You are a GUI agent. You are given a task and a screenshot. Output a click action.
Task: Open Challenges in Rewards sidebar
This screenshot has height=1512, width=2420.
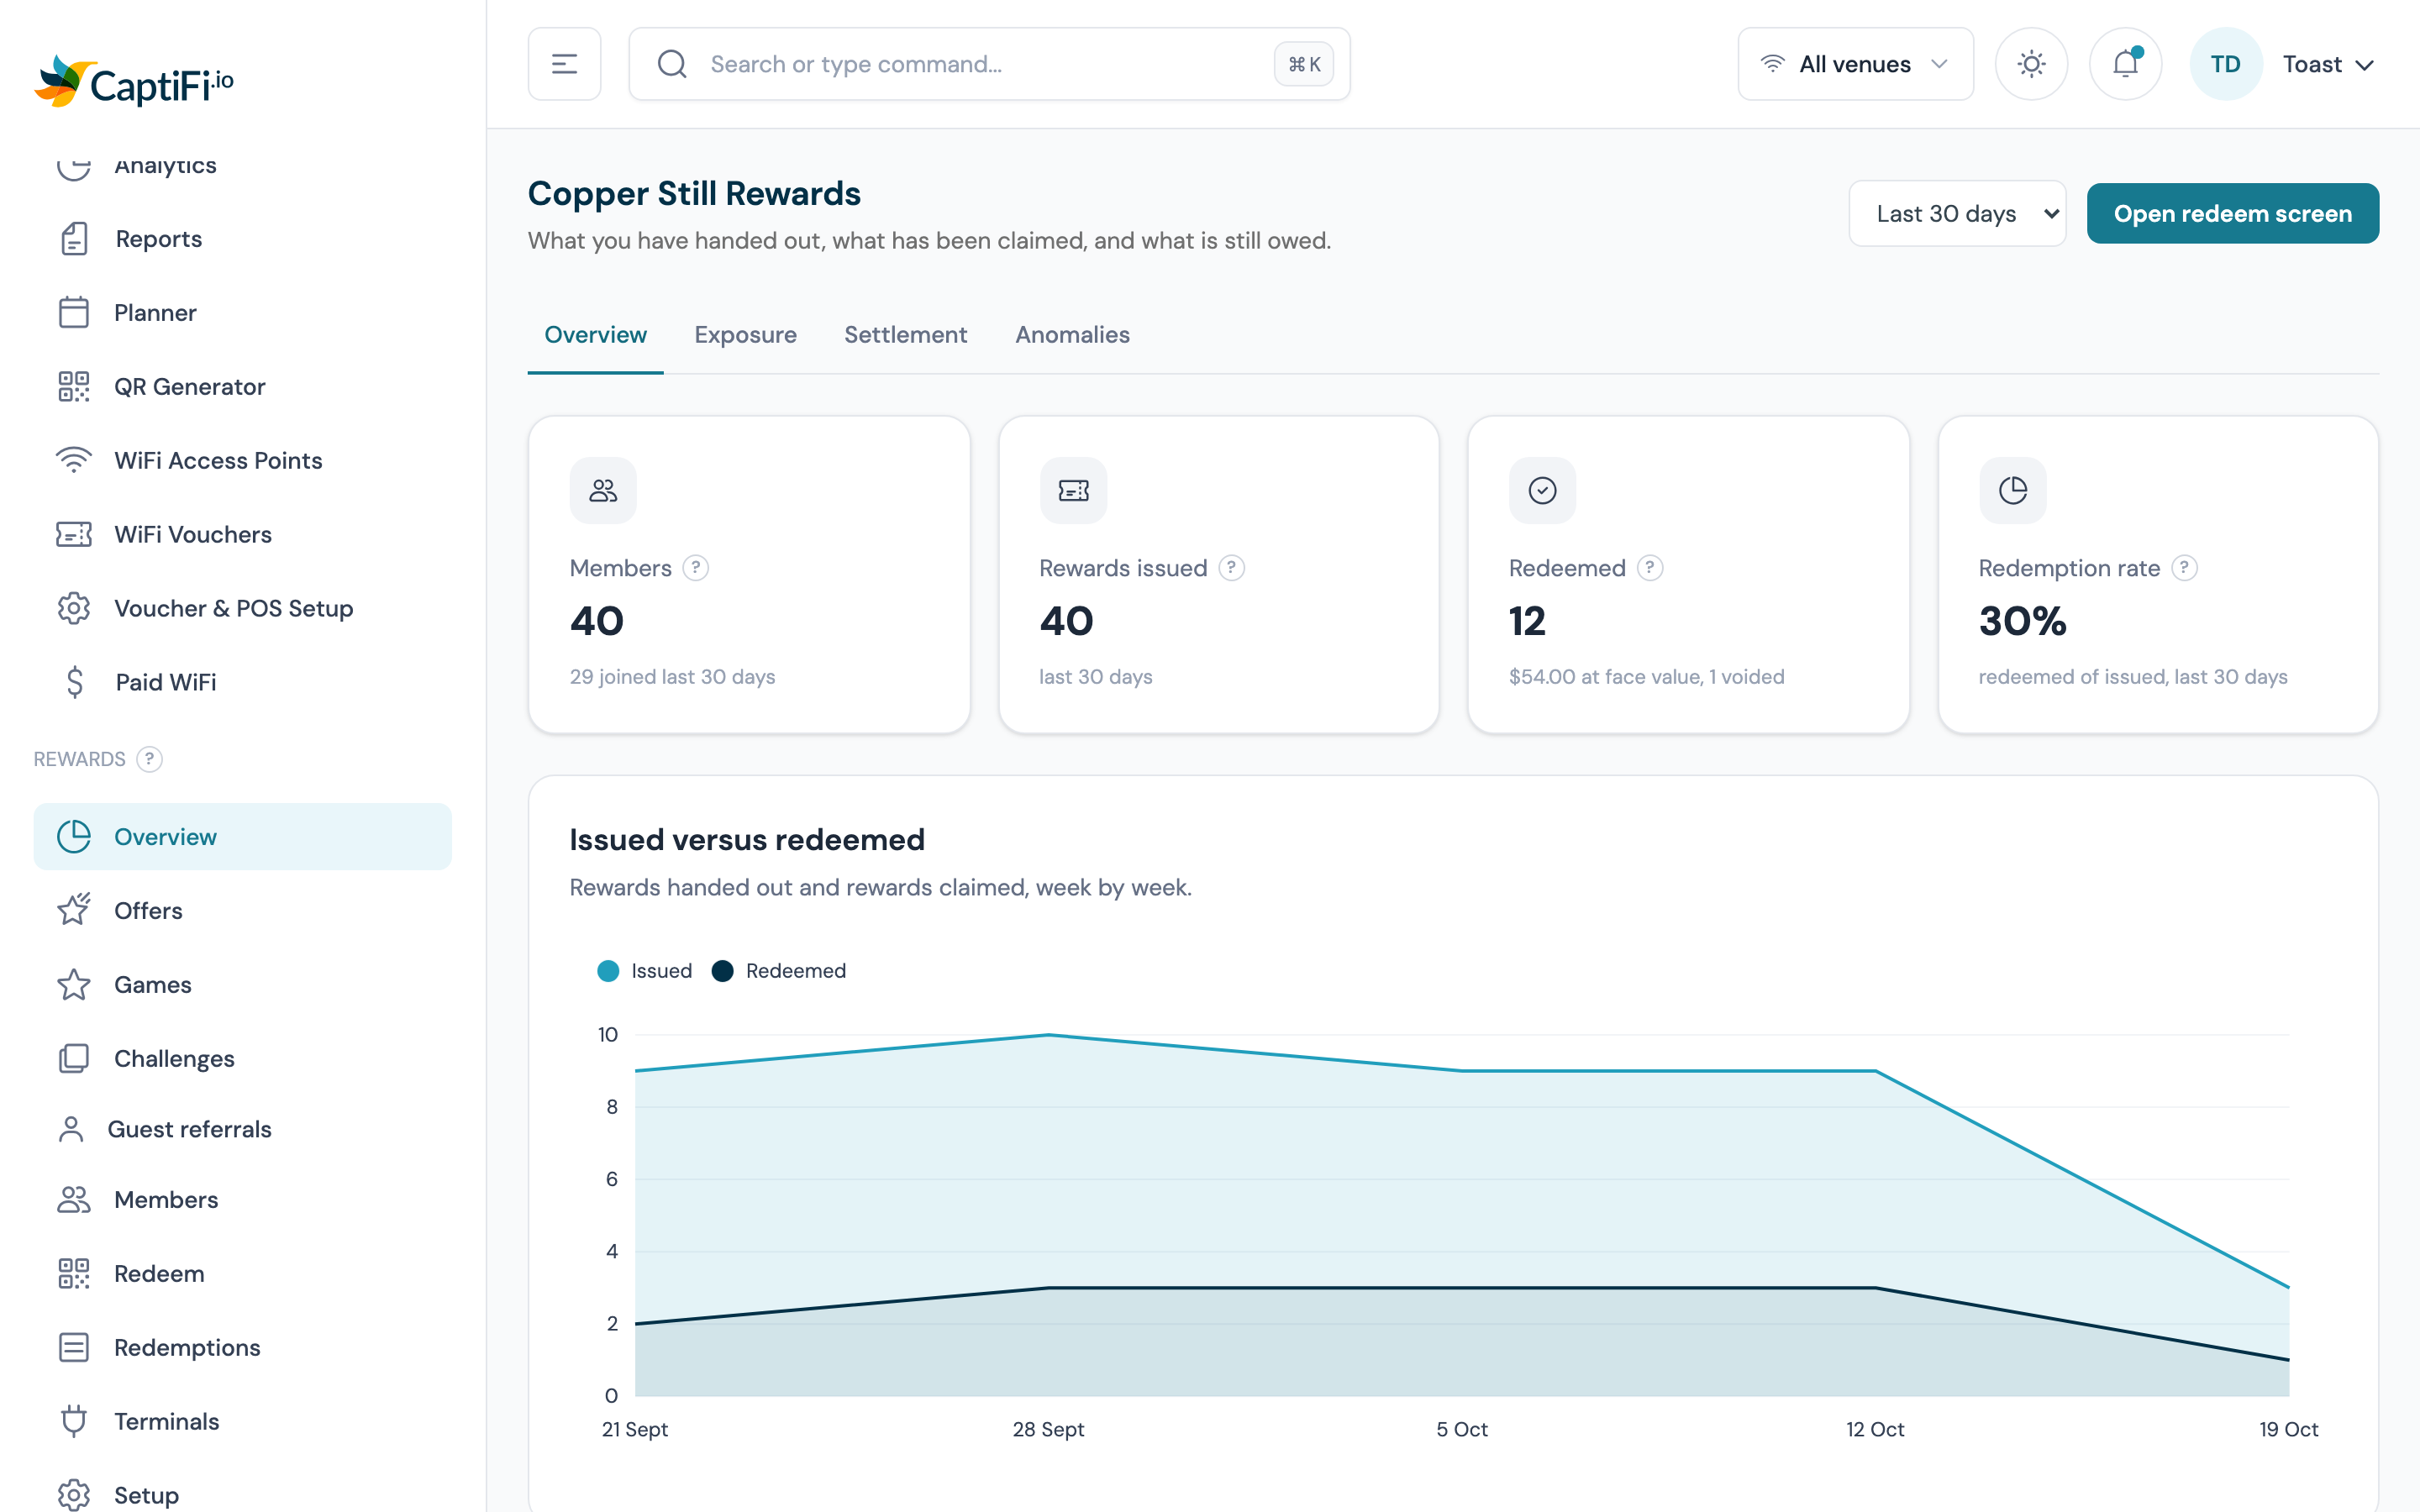242,1059
